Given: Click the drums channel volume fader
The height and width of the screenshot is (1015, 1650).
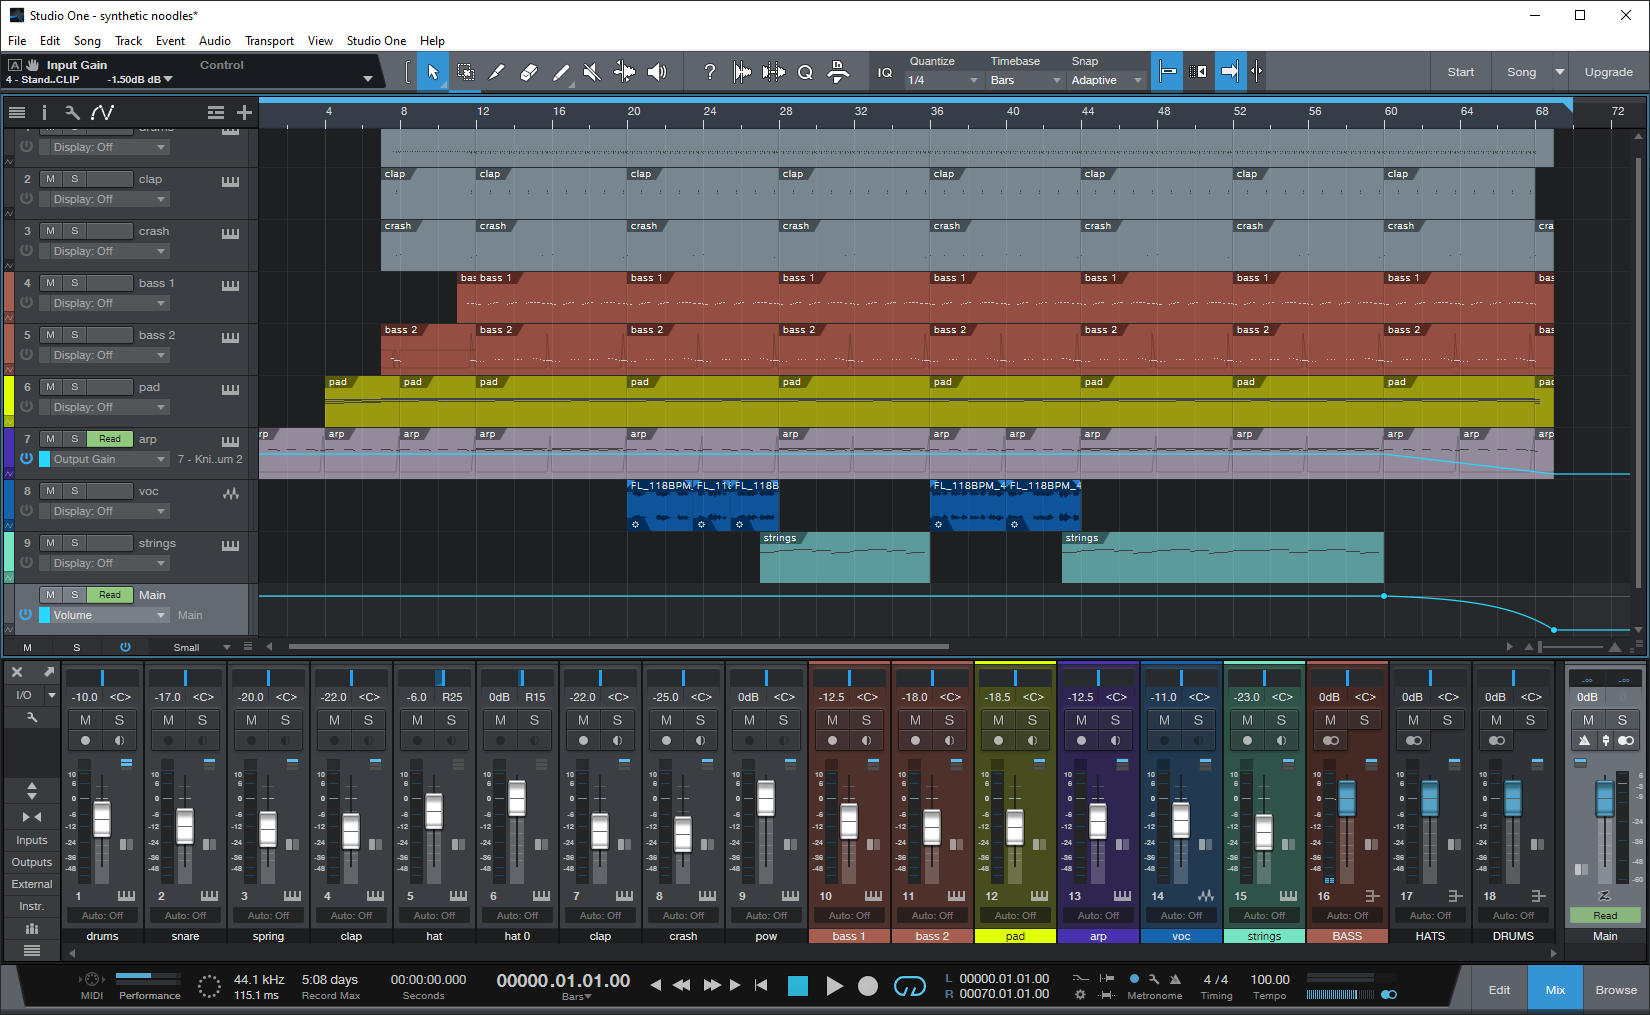Looking at the screenshot, I should tap(102, 819).
